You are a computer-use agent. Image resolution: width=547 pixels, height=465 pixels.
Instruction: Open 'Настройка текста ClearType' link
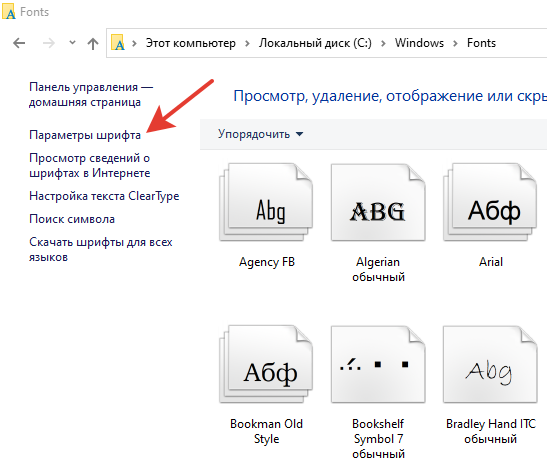[104, 196]
